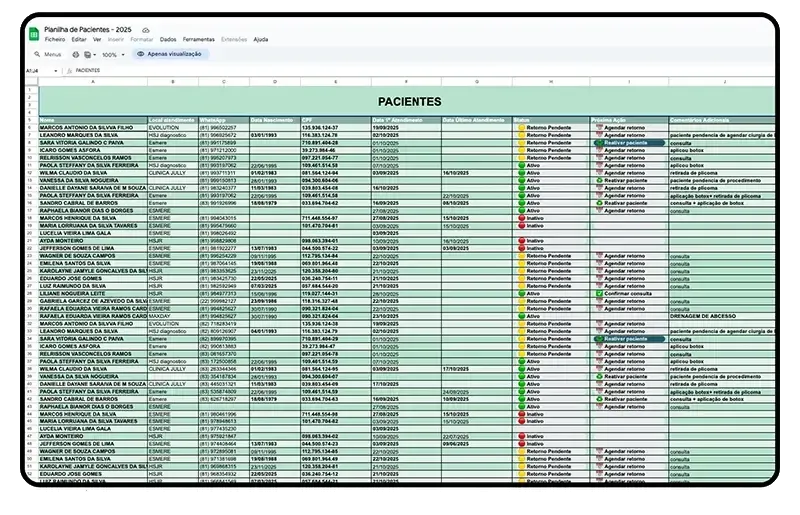Select WAGNER DE SOUZA CAMPOS in row 23
This screenshot has width=800, height=515.
click(x=93, y=256)
